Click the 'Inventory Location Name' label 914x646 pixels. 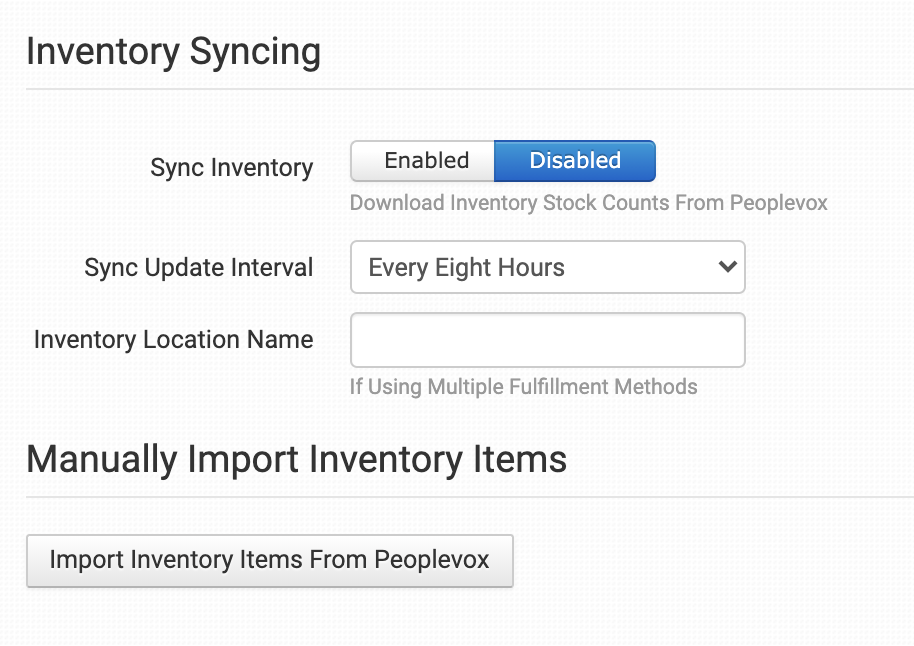(x=173, y=340)
